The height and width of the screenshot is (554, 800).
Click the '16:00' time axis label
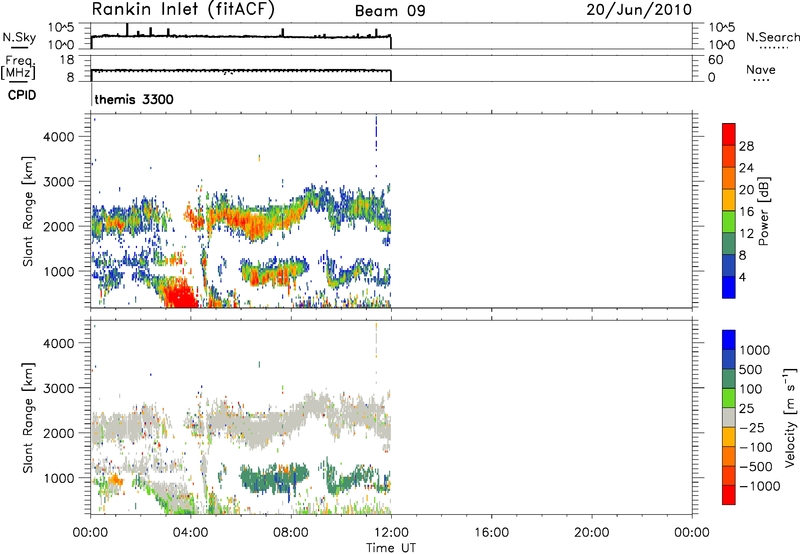click(491, 533)
